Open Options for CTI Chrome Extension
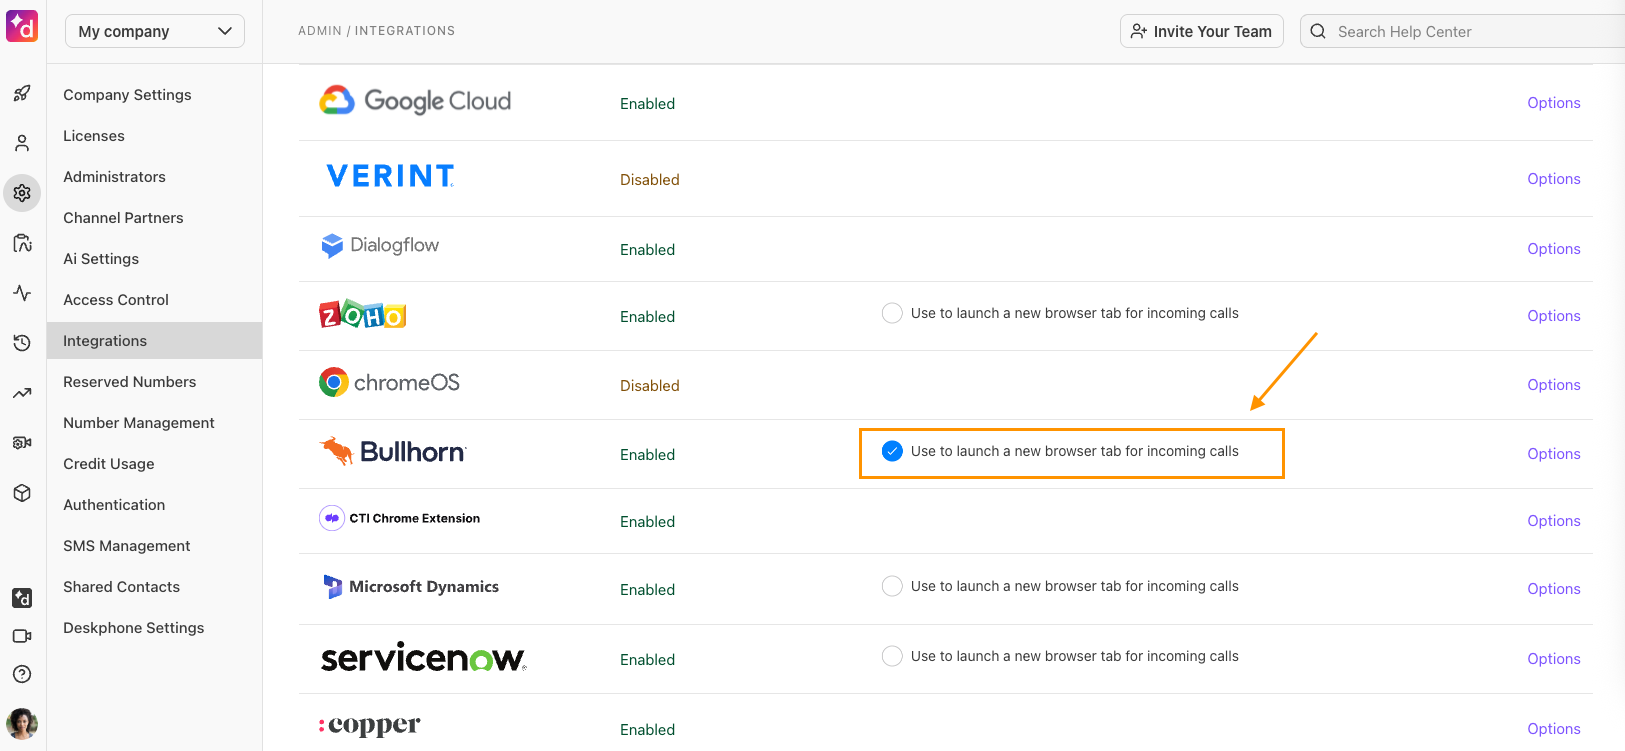 pos(1553,521)
